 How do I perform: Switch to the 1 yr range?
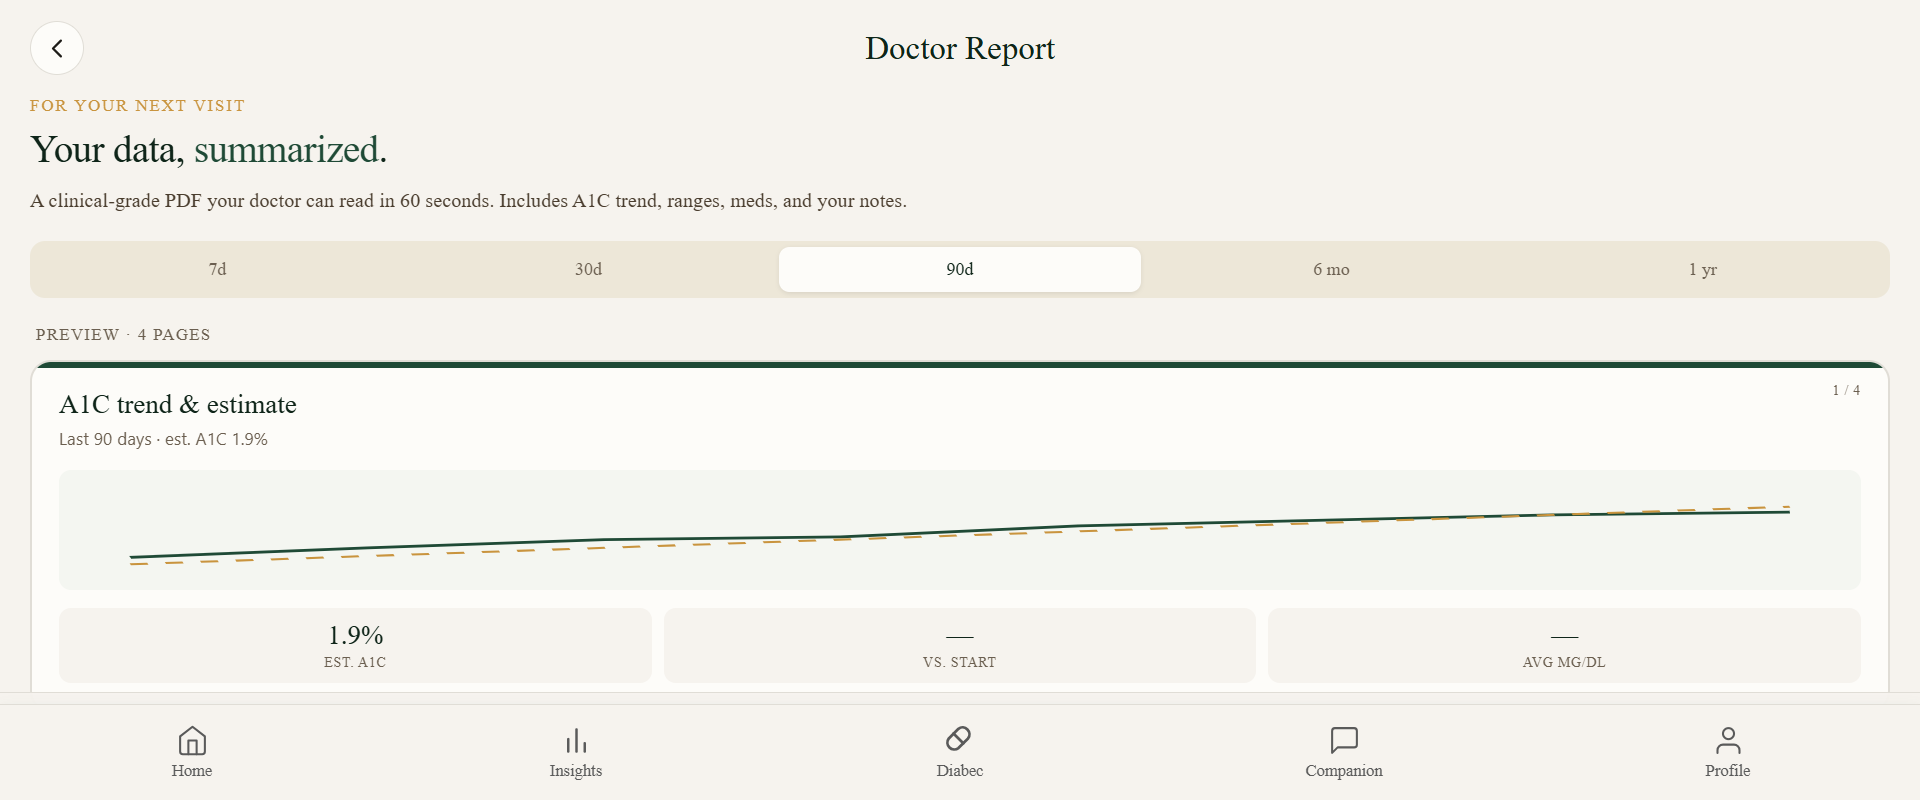click(1703, 269)
